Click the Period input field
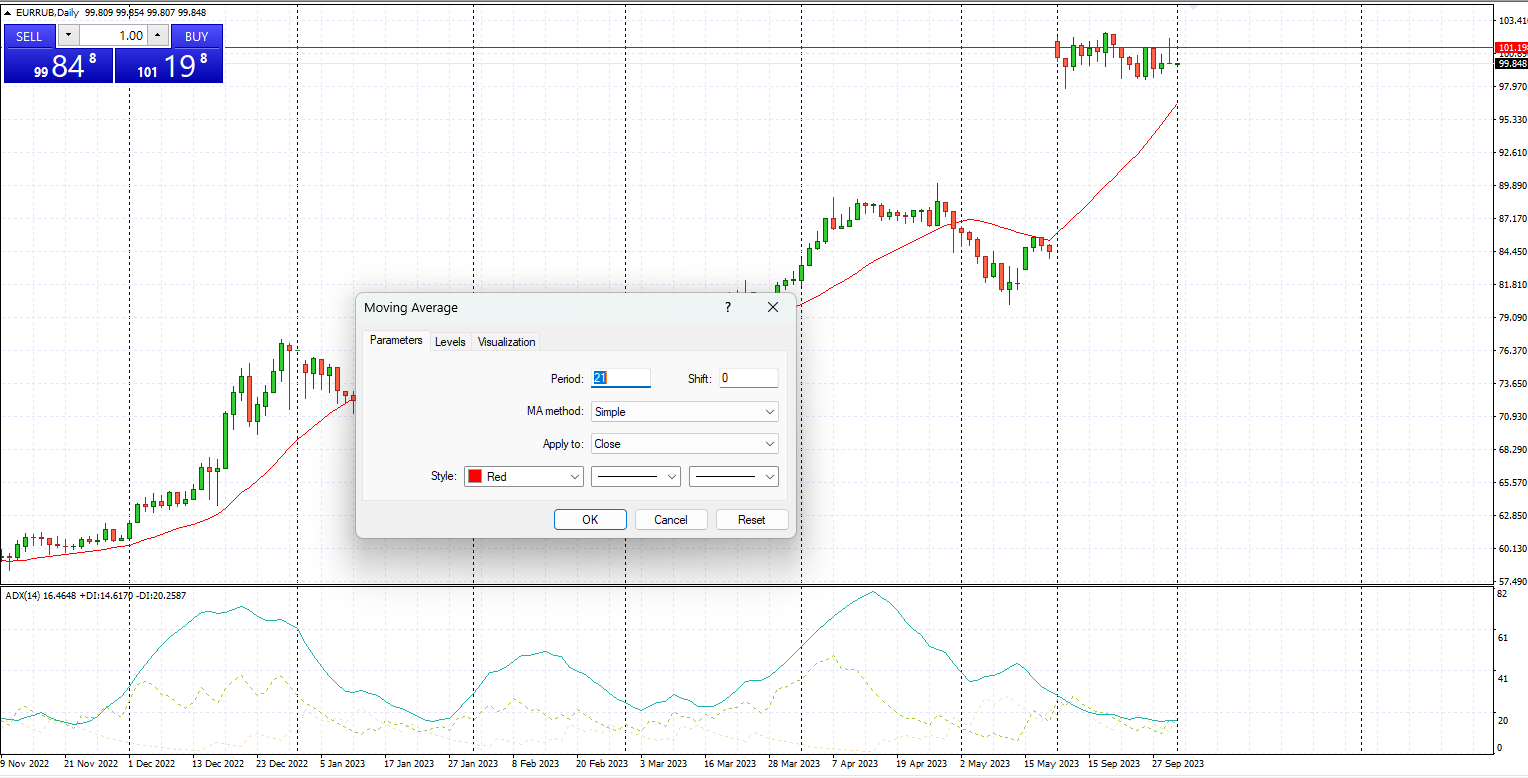The width and height of the screenshot is (1528, 778). 621,378
